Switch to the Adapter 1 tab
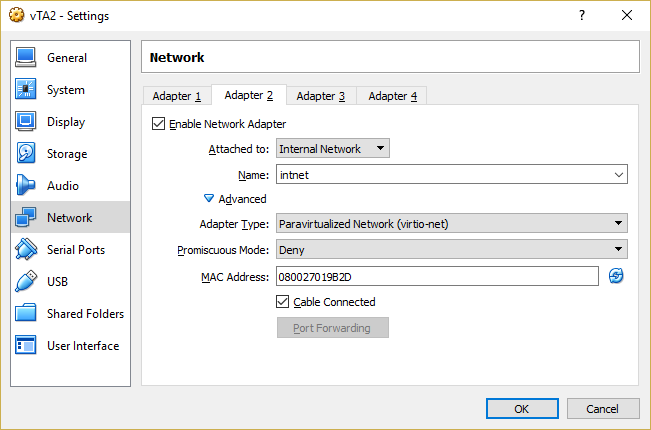 click(x=177, y=96)
